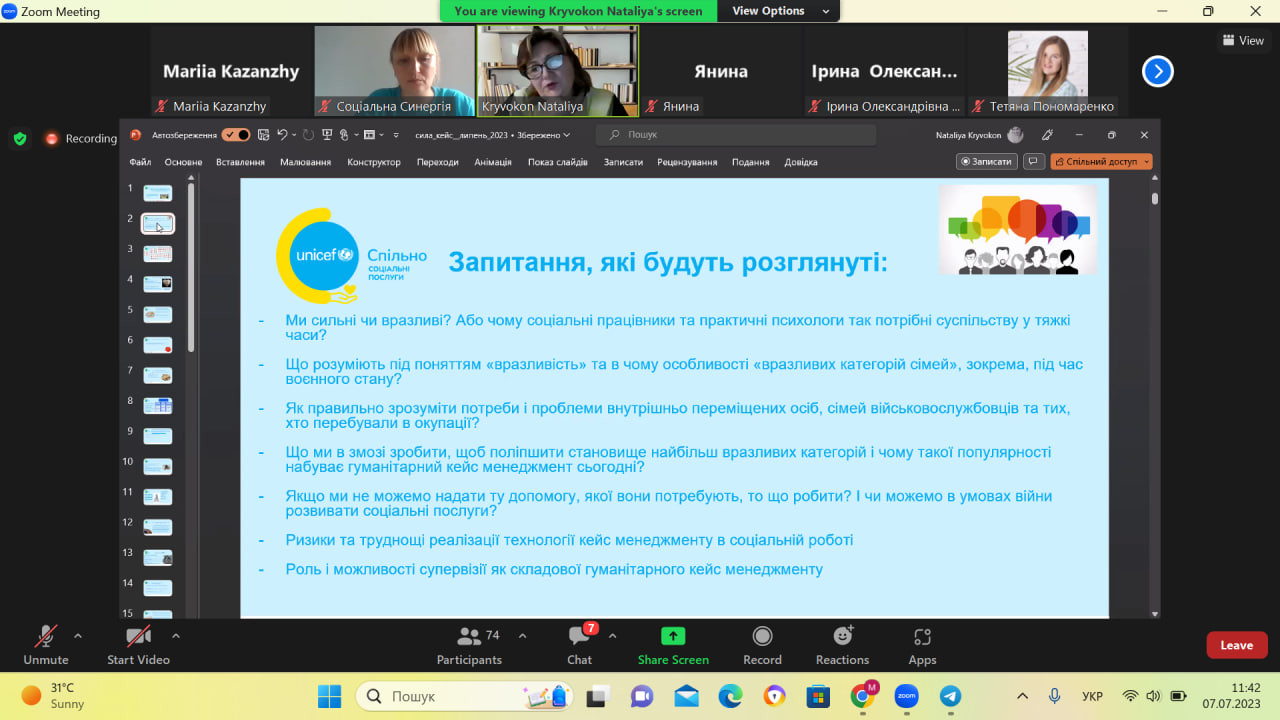The height and width of the screenshot is (720, 1280).
Task: Open the quick access toolbar customize arrow
Action: point(396,135)
